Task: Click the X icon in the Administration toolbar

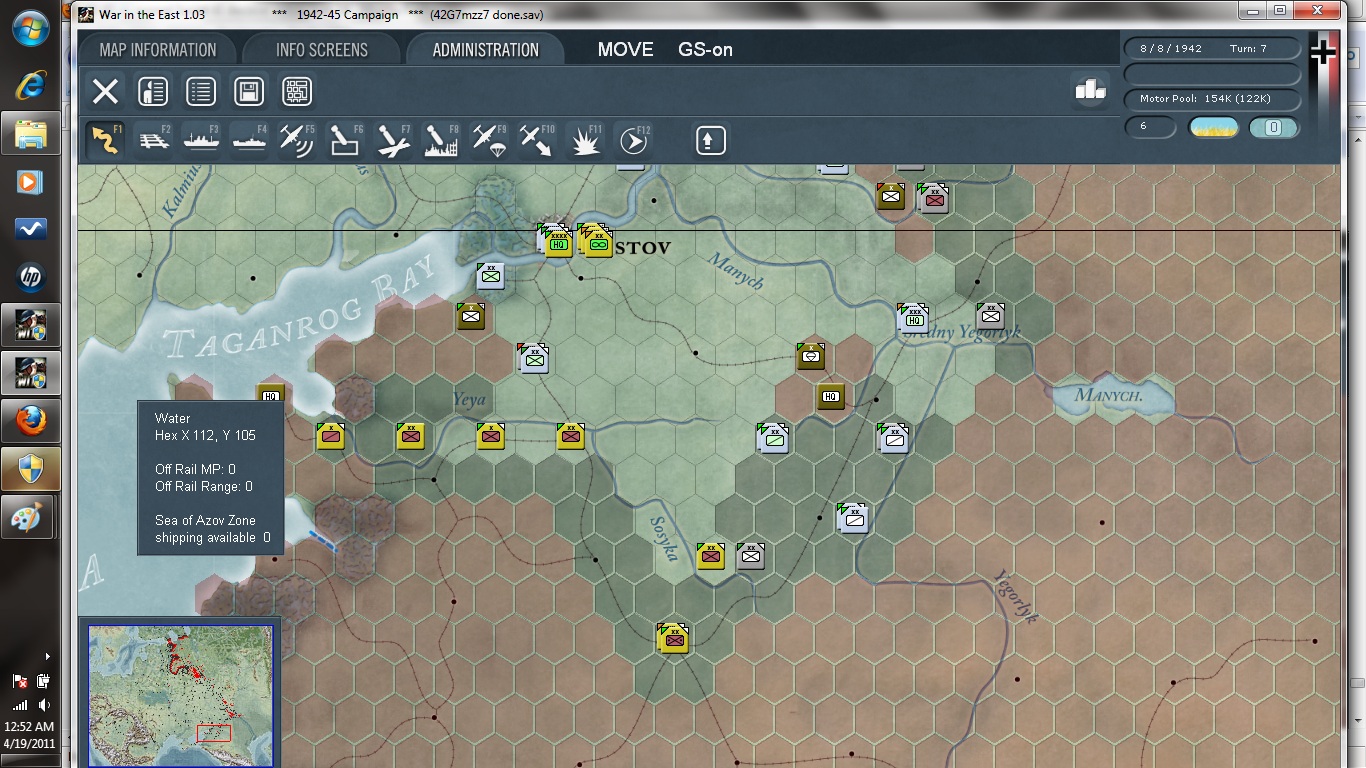Action: point(105,92)
